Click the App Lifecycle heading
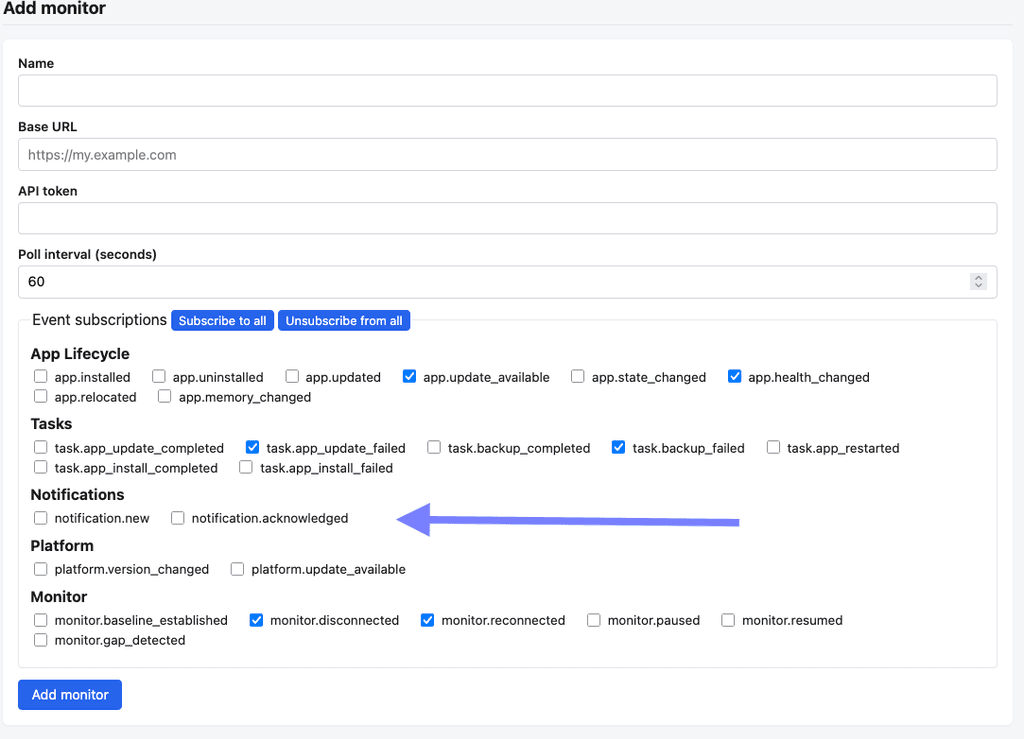Image resolution: width=1024 pixels, height=739 pixels. coord(80,354)
